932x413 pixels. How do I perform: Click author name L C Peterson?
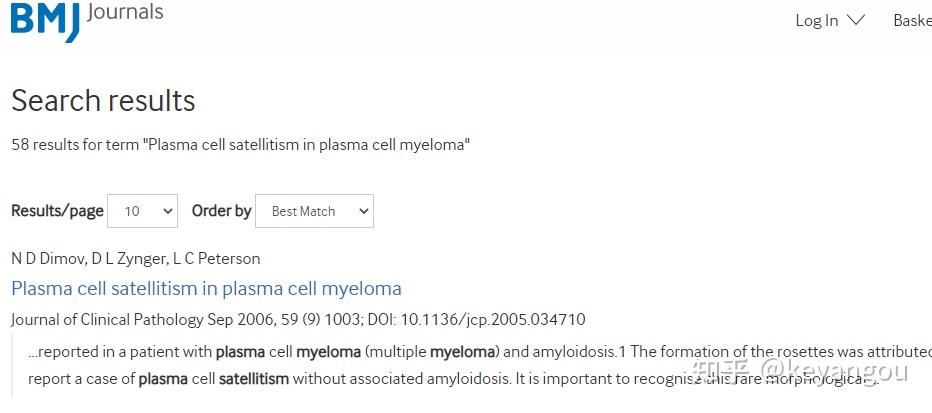point(216,258)
